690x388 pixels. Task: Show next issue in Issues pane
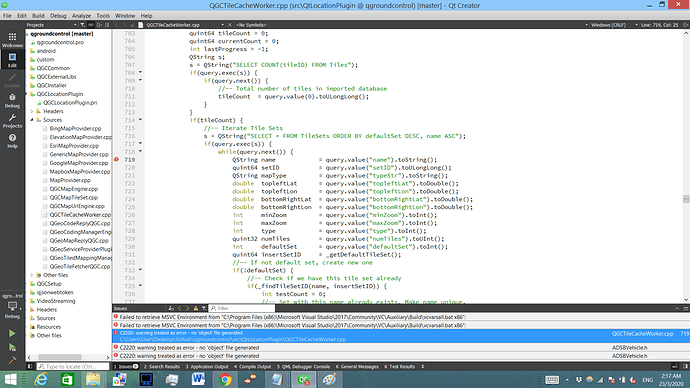point(187,308)
